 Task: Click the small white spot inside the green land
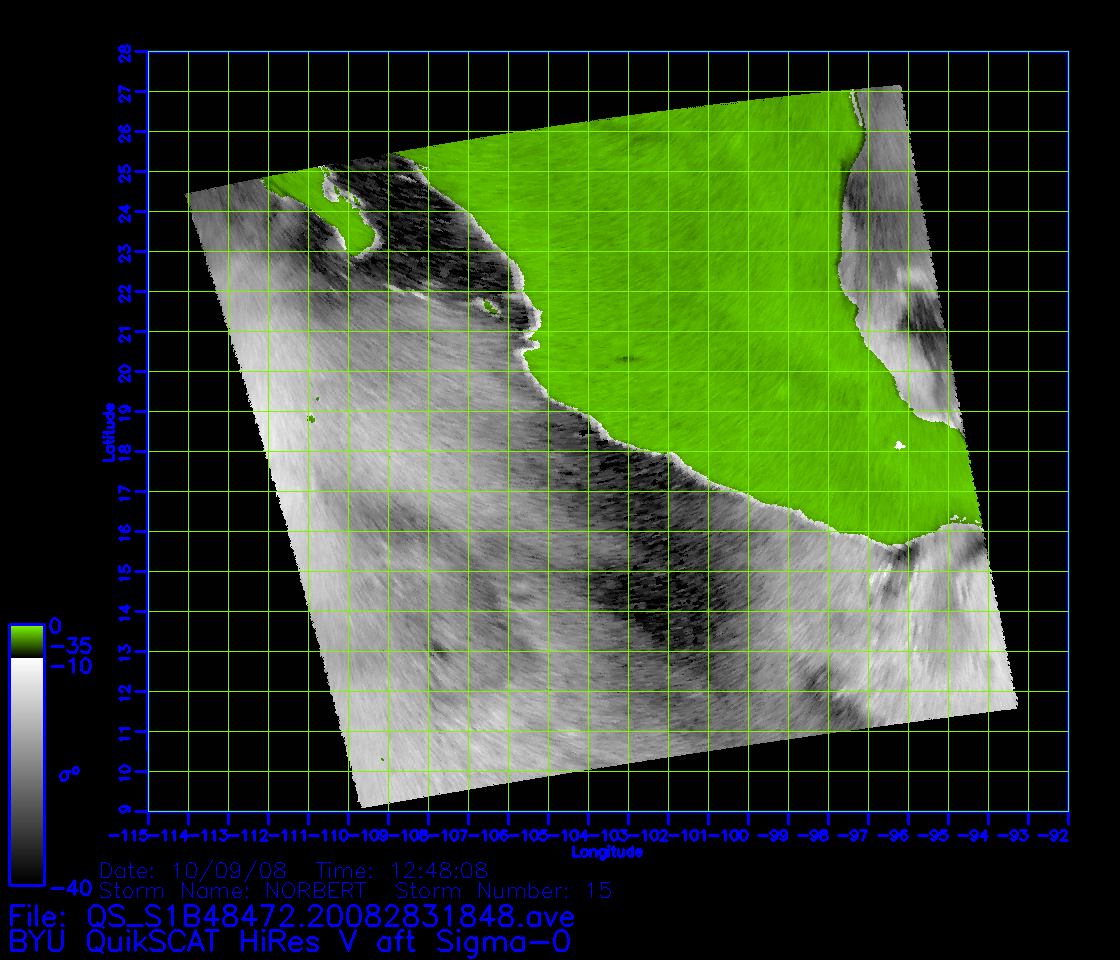[899, 445]
